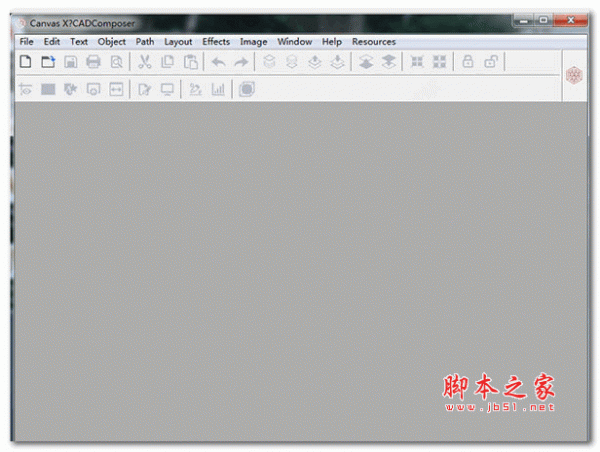Viewport: 600px width, 452px height.
Task: Click the Paste clipboard icon
Action: click(x=191, y=62)
